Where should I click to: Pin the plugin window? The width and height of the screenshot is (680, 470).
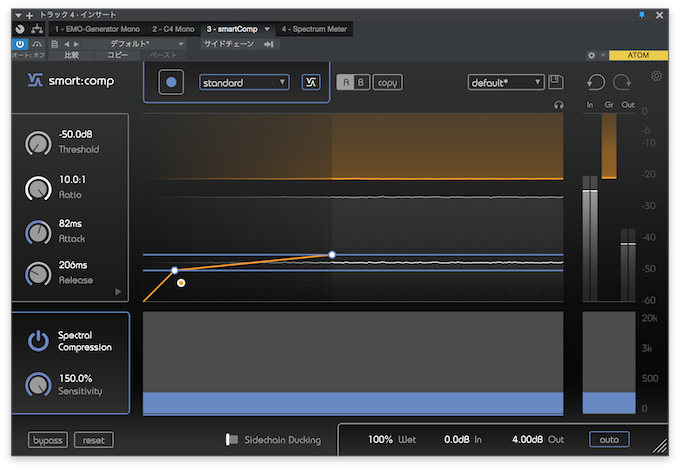point(642,15)
